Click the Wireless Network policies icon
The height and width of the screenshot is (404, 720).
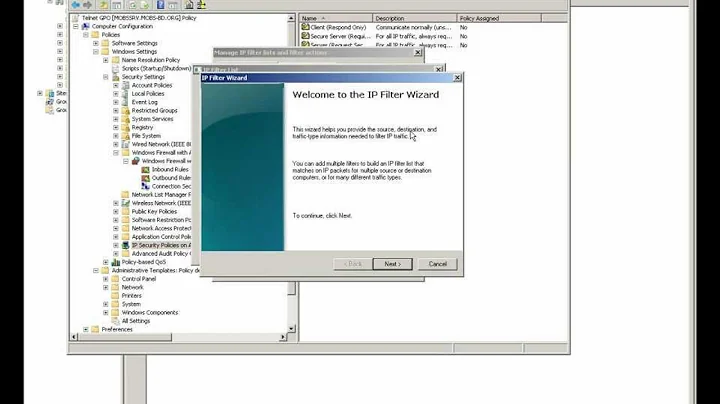(125, 203)
